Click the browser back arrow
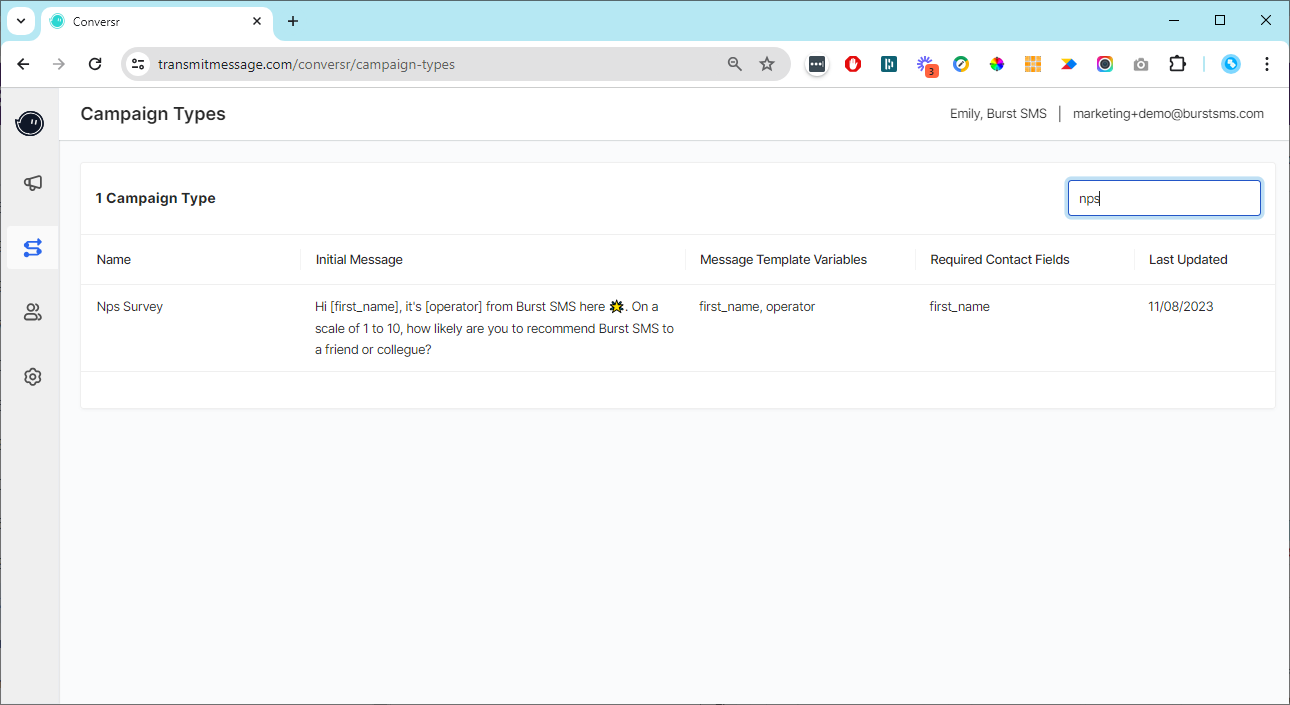 coord(23,64)
